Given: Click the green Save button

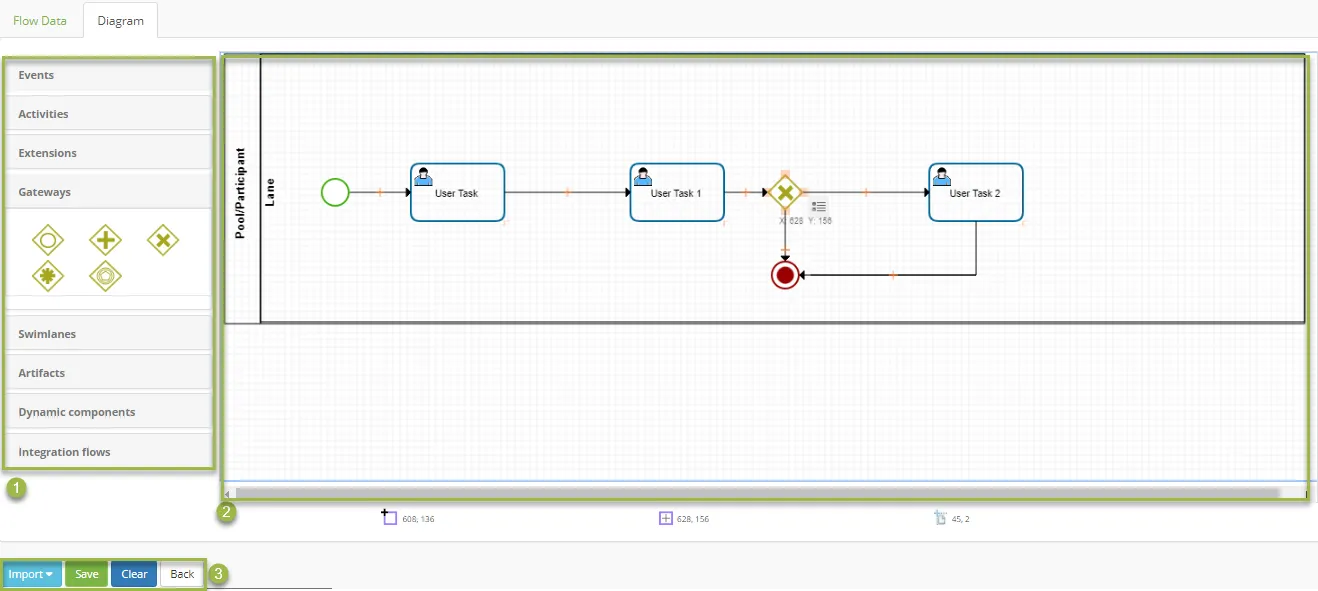Looking at the screenshot, I should tap(87, 574).
